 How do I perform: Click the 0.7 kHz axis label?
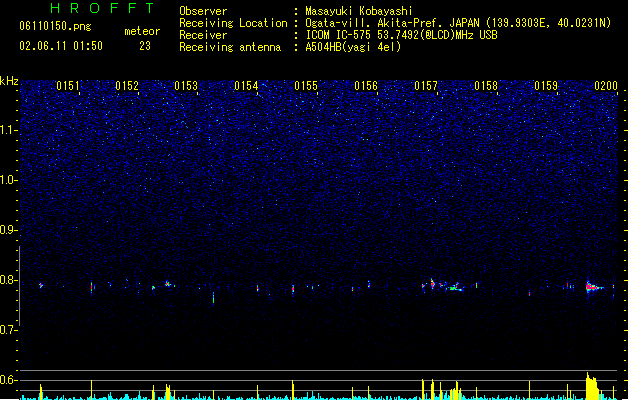coord(8,330)
